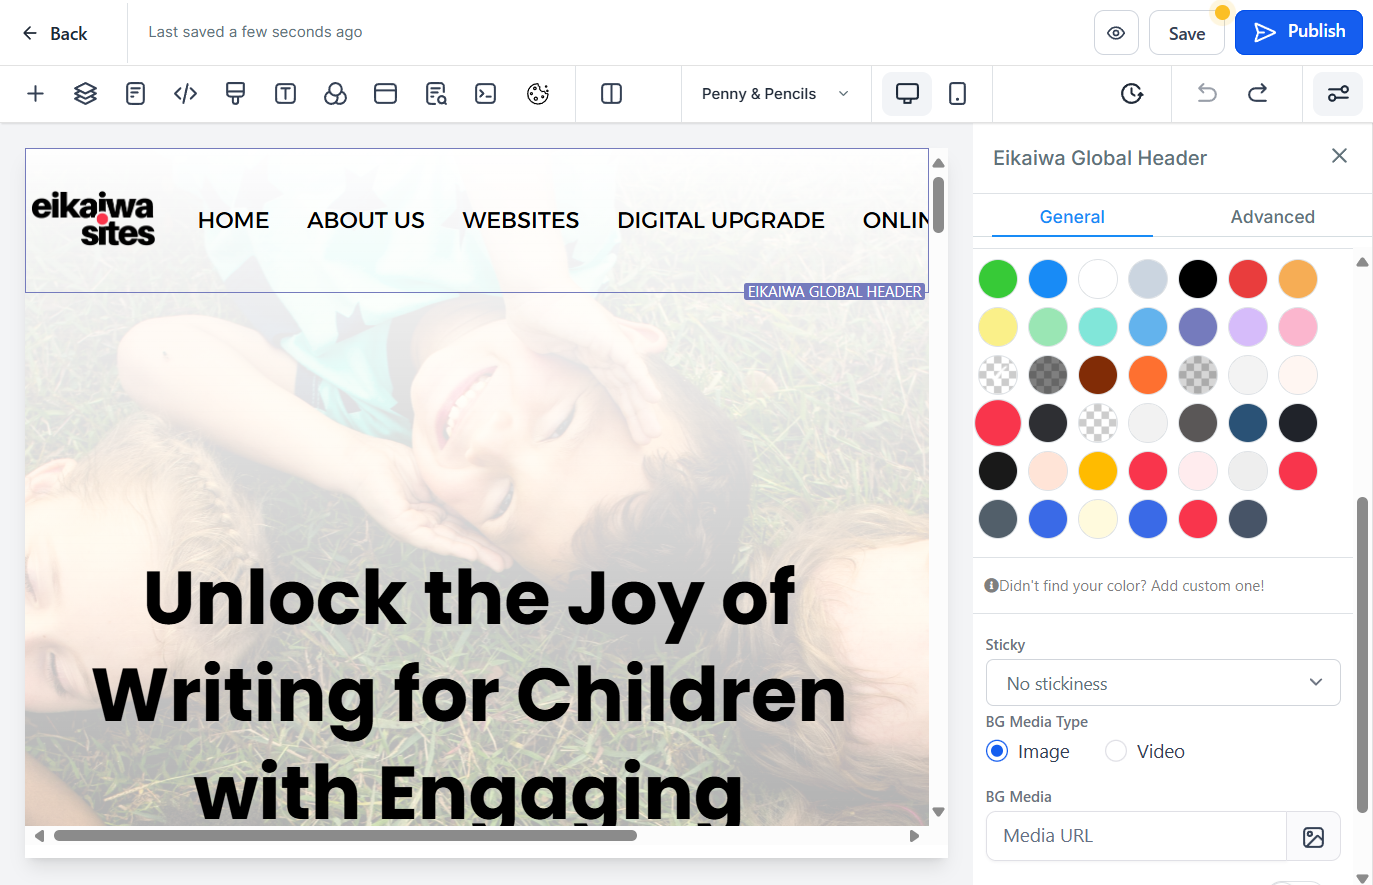Viewport: 1373px width, 885px height.
Task: Select the paint roller style icon
Action: 235,94
